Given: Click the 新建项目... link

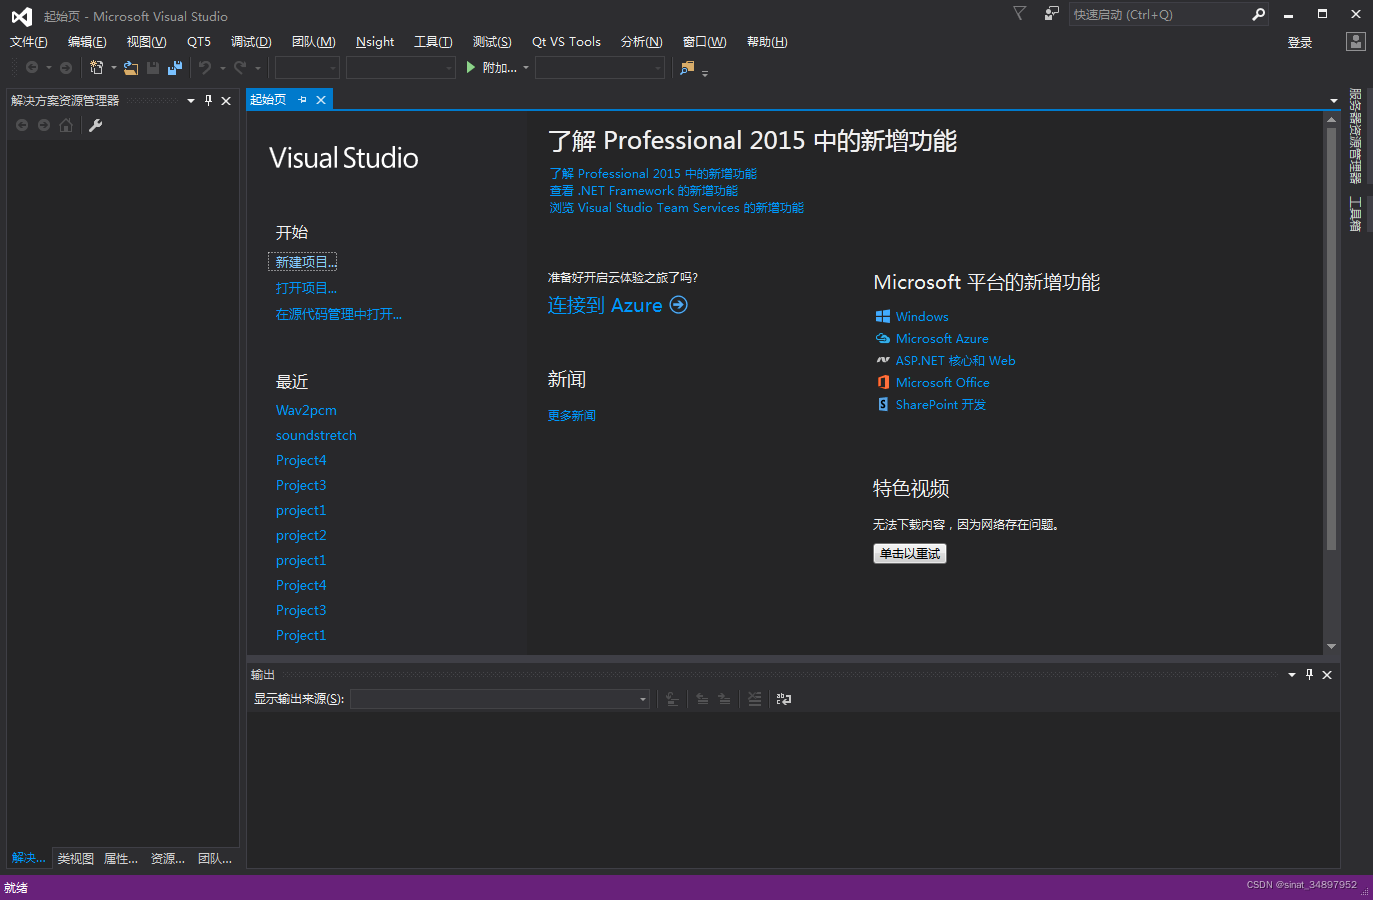Looking at the screenshot, I should [x=305, y=262].
